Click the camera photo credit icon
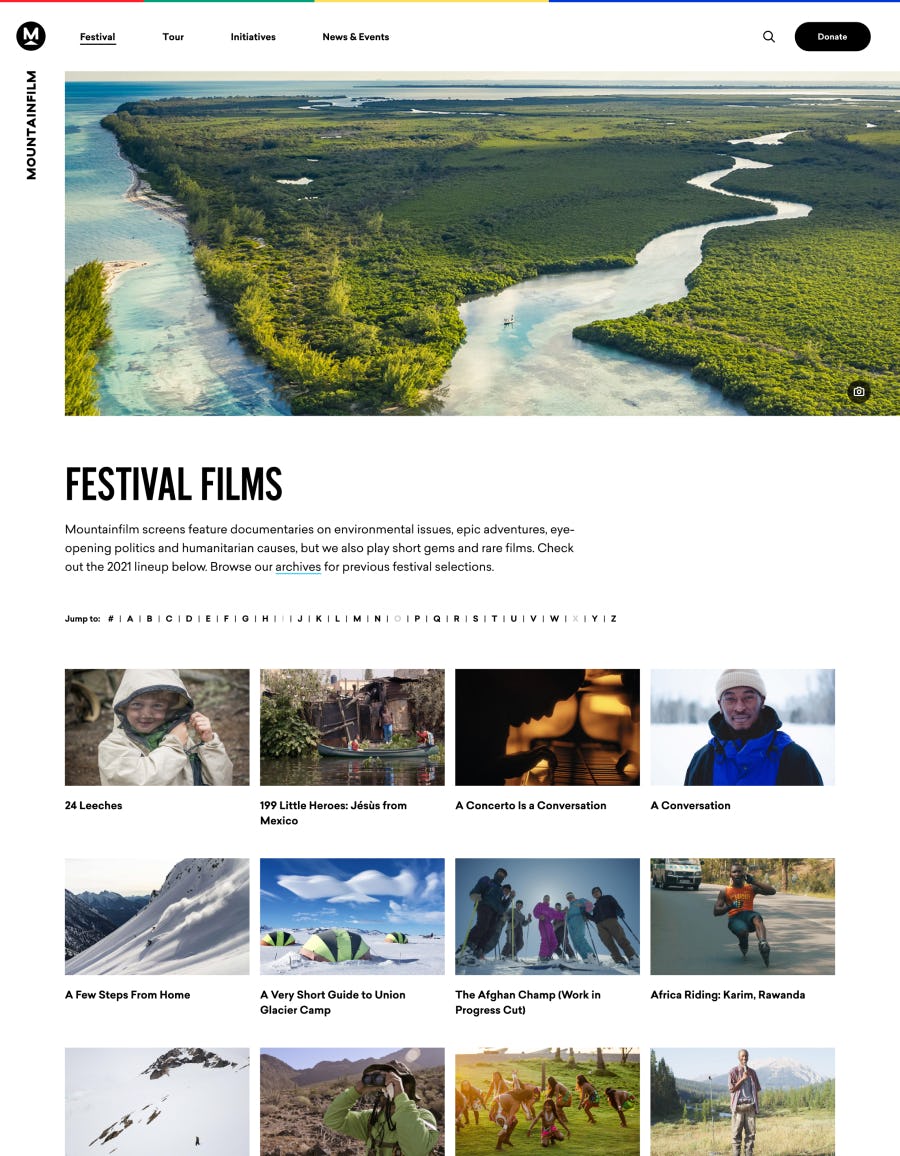Image resolution: width=900 pixels, height=1156 pixels. click(x=859, y=391)
